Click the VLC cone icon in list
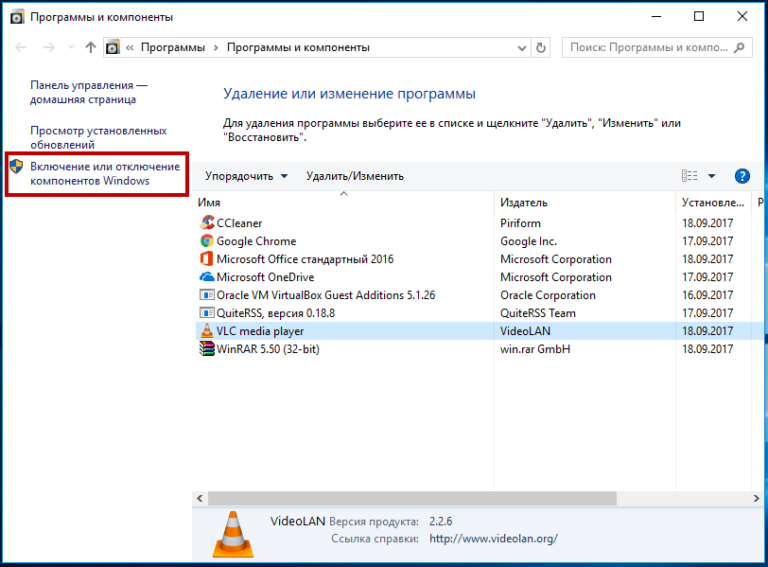Image resolution: width=768 pixels, height=567 pixels. coord(207,331)
